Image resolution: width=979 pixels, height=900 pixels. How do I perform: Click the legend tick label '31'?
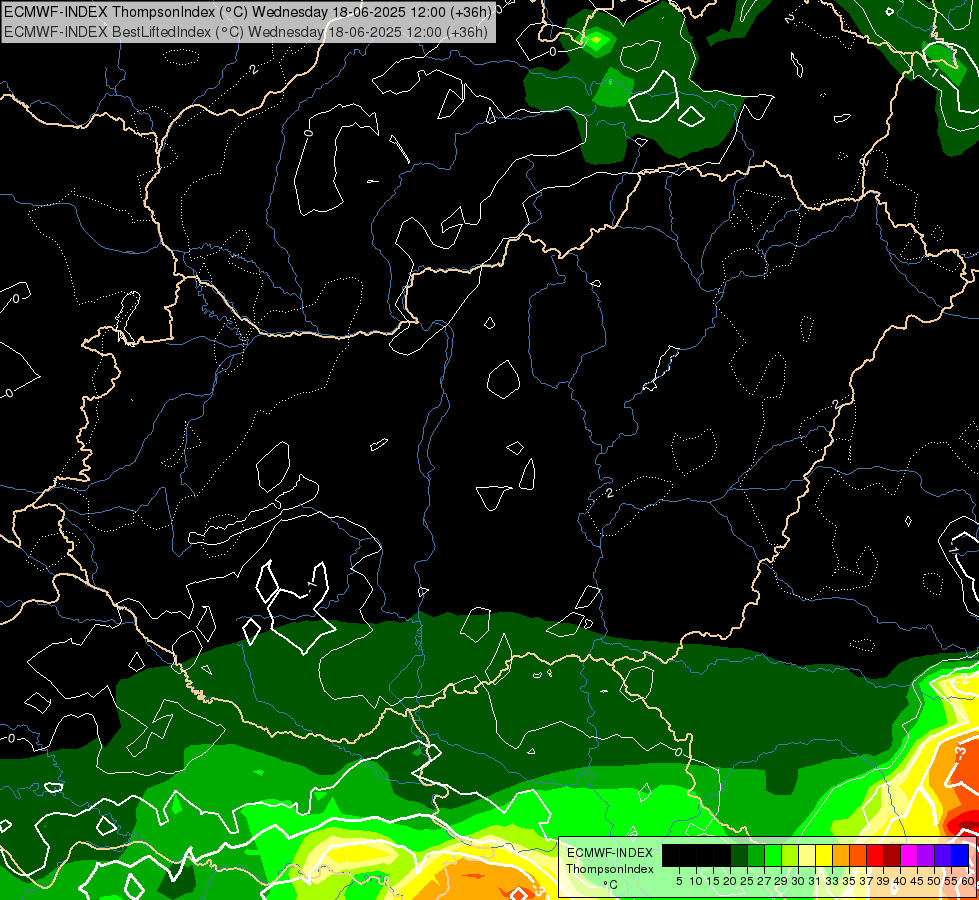[x=815, y=881]
